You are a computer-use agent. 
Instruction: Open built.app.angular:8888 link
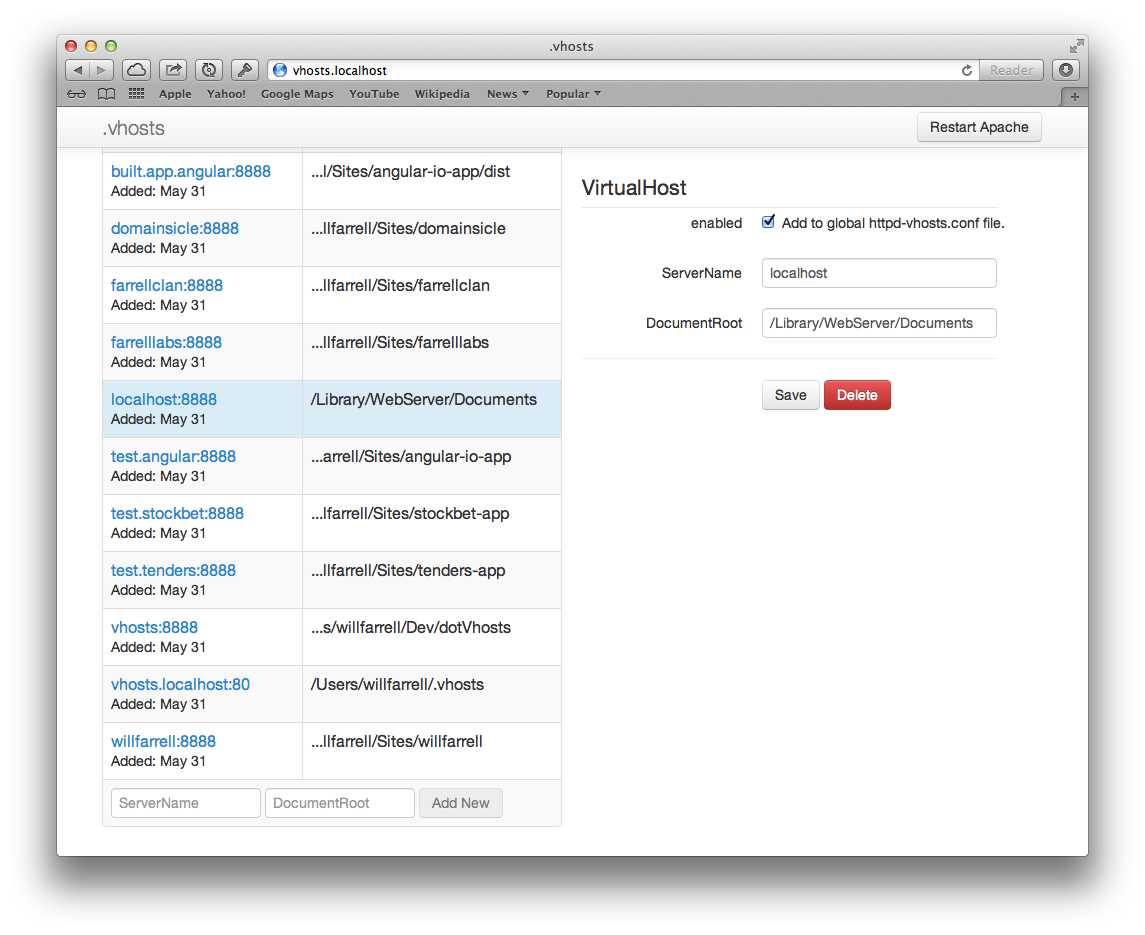[191, 171]
